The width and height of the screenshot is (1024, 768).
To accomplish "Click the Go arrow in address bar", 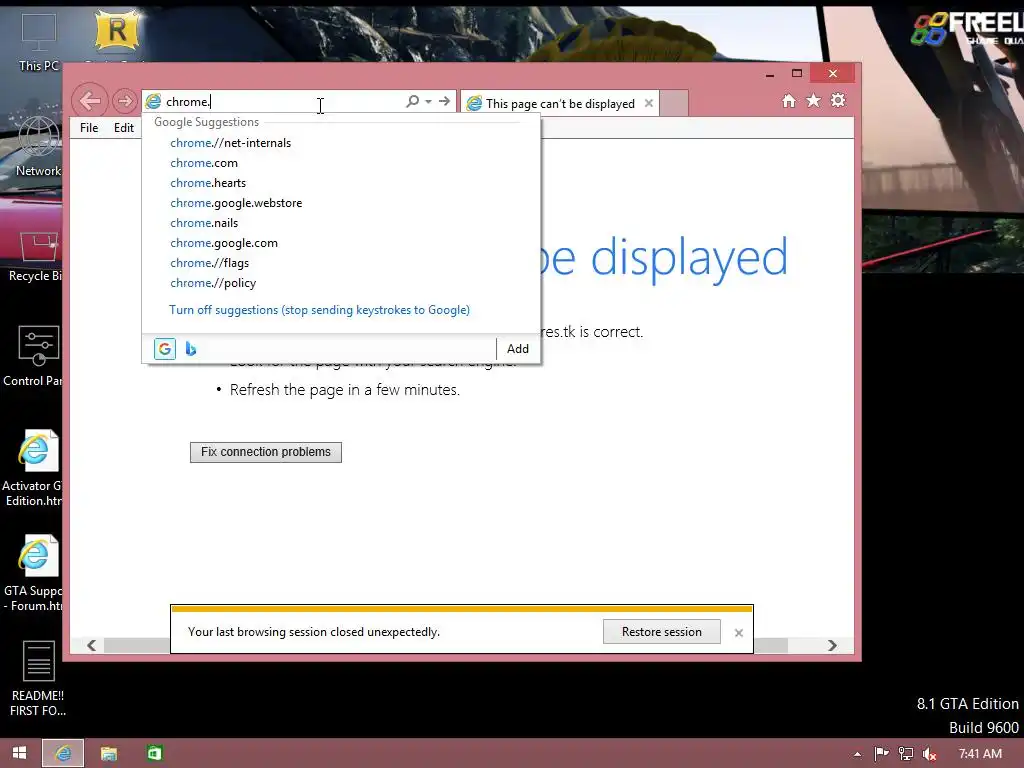I will pos(444,101).
